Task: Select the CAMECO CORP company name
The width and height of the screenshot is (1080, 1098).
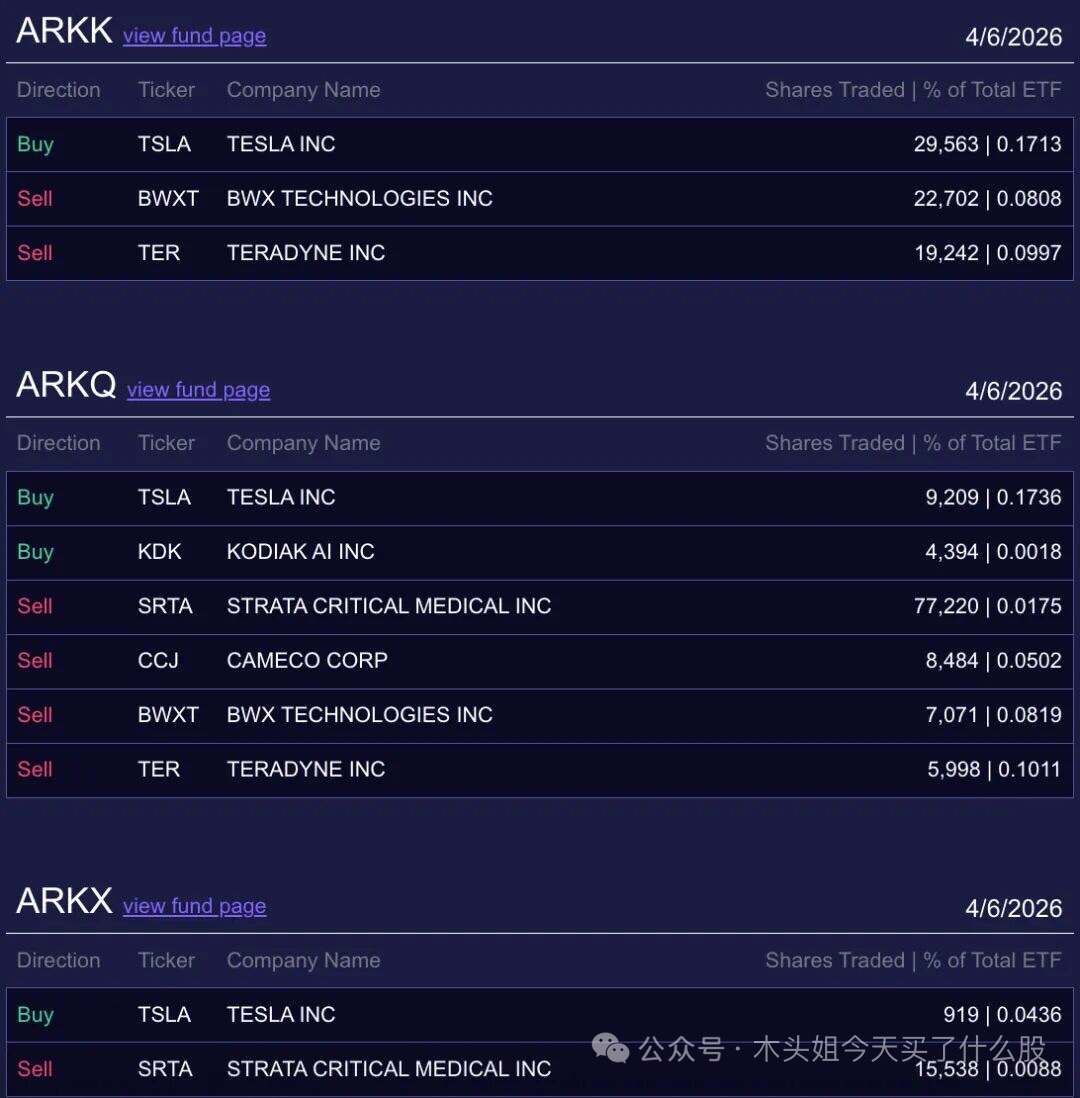Action: pos(307,660)
